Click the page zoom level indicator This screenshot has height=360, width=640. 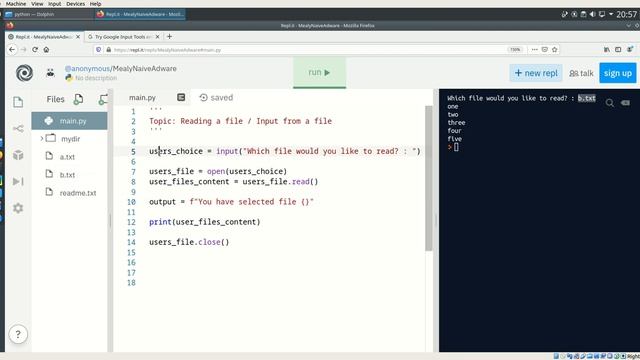[x=515, y=49]
